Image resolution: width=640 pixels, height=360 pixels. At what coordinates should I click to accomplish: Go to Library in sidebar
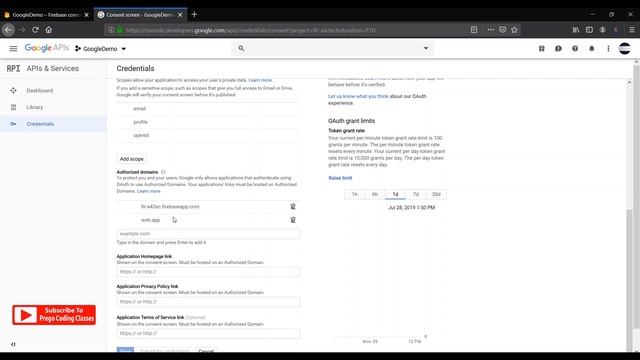pos(35,107)
